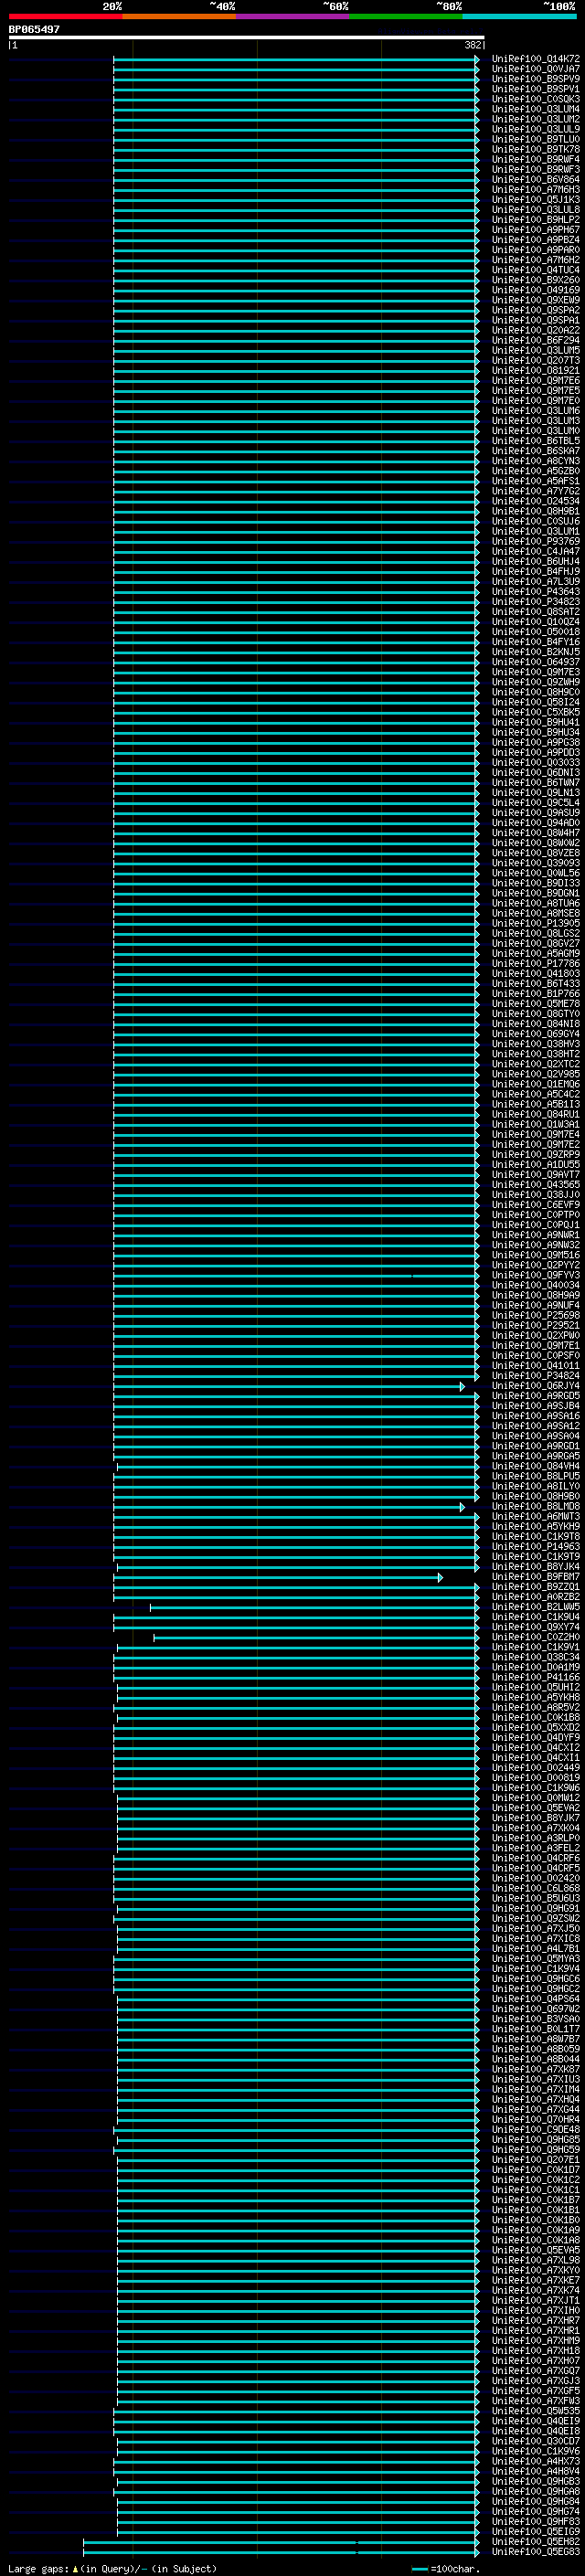Image resolution: width=585 pixels, height=2576 pixels.
Task: Select the UniRef100_A7XJT1 label
Action: point(536,2300)
